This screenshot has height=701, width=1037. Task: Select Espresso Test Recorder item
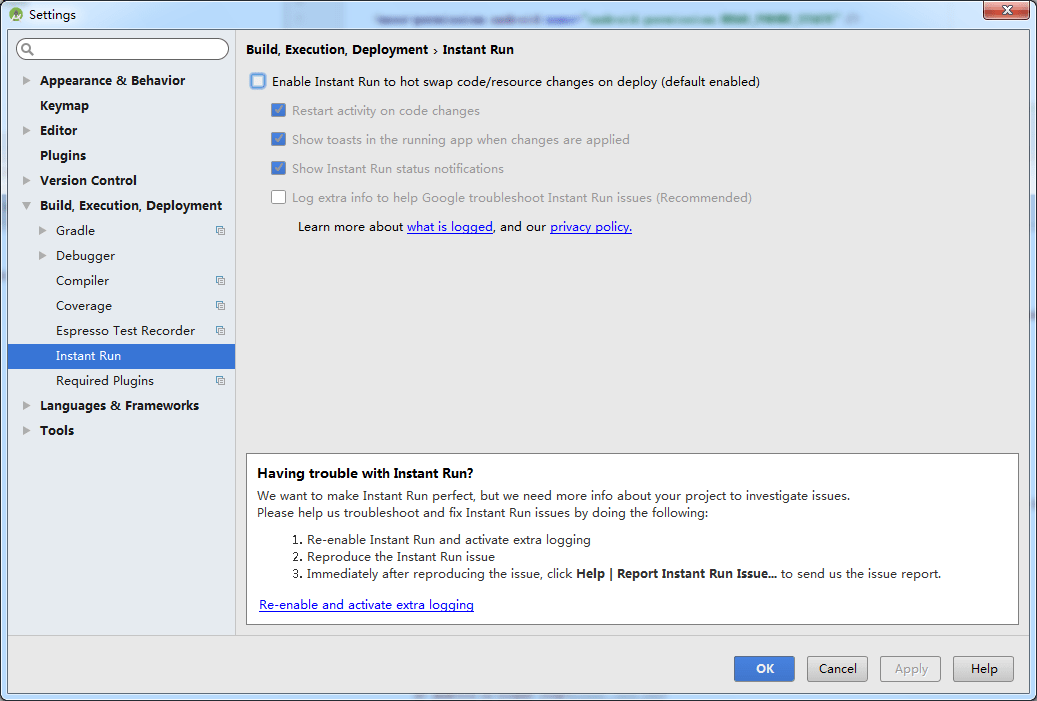[125, 331]
